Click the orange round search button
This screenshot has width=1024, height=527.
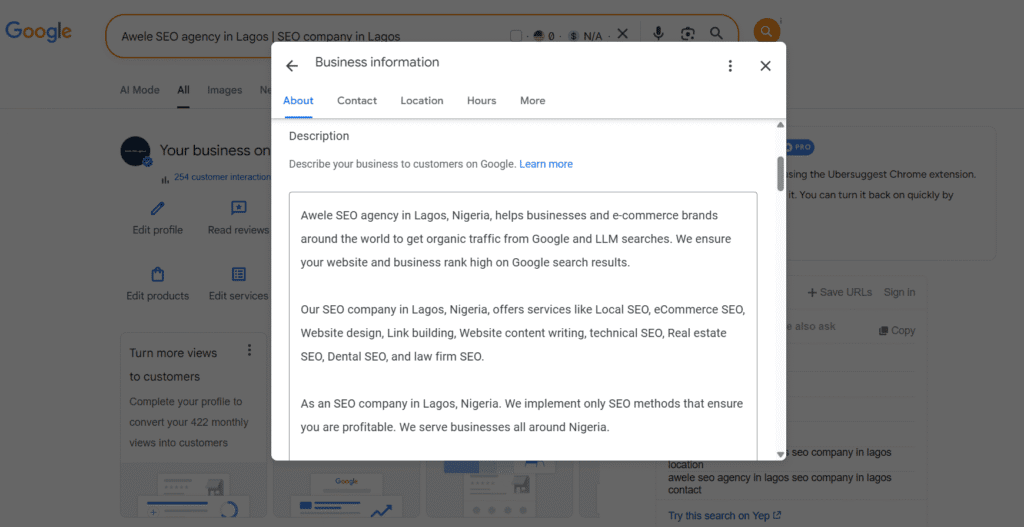pos(766,31)
